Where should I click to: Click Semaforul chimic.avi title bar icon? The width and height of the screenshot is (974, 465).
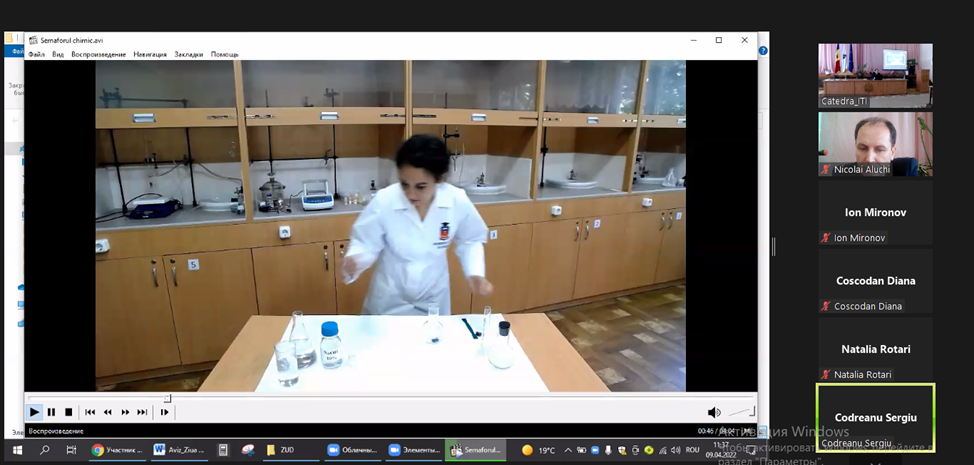[33, 40]
